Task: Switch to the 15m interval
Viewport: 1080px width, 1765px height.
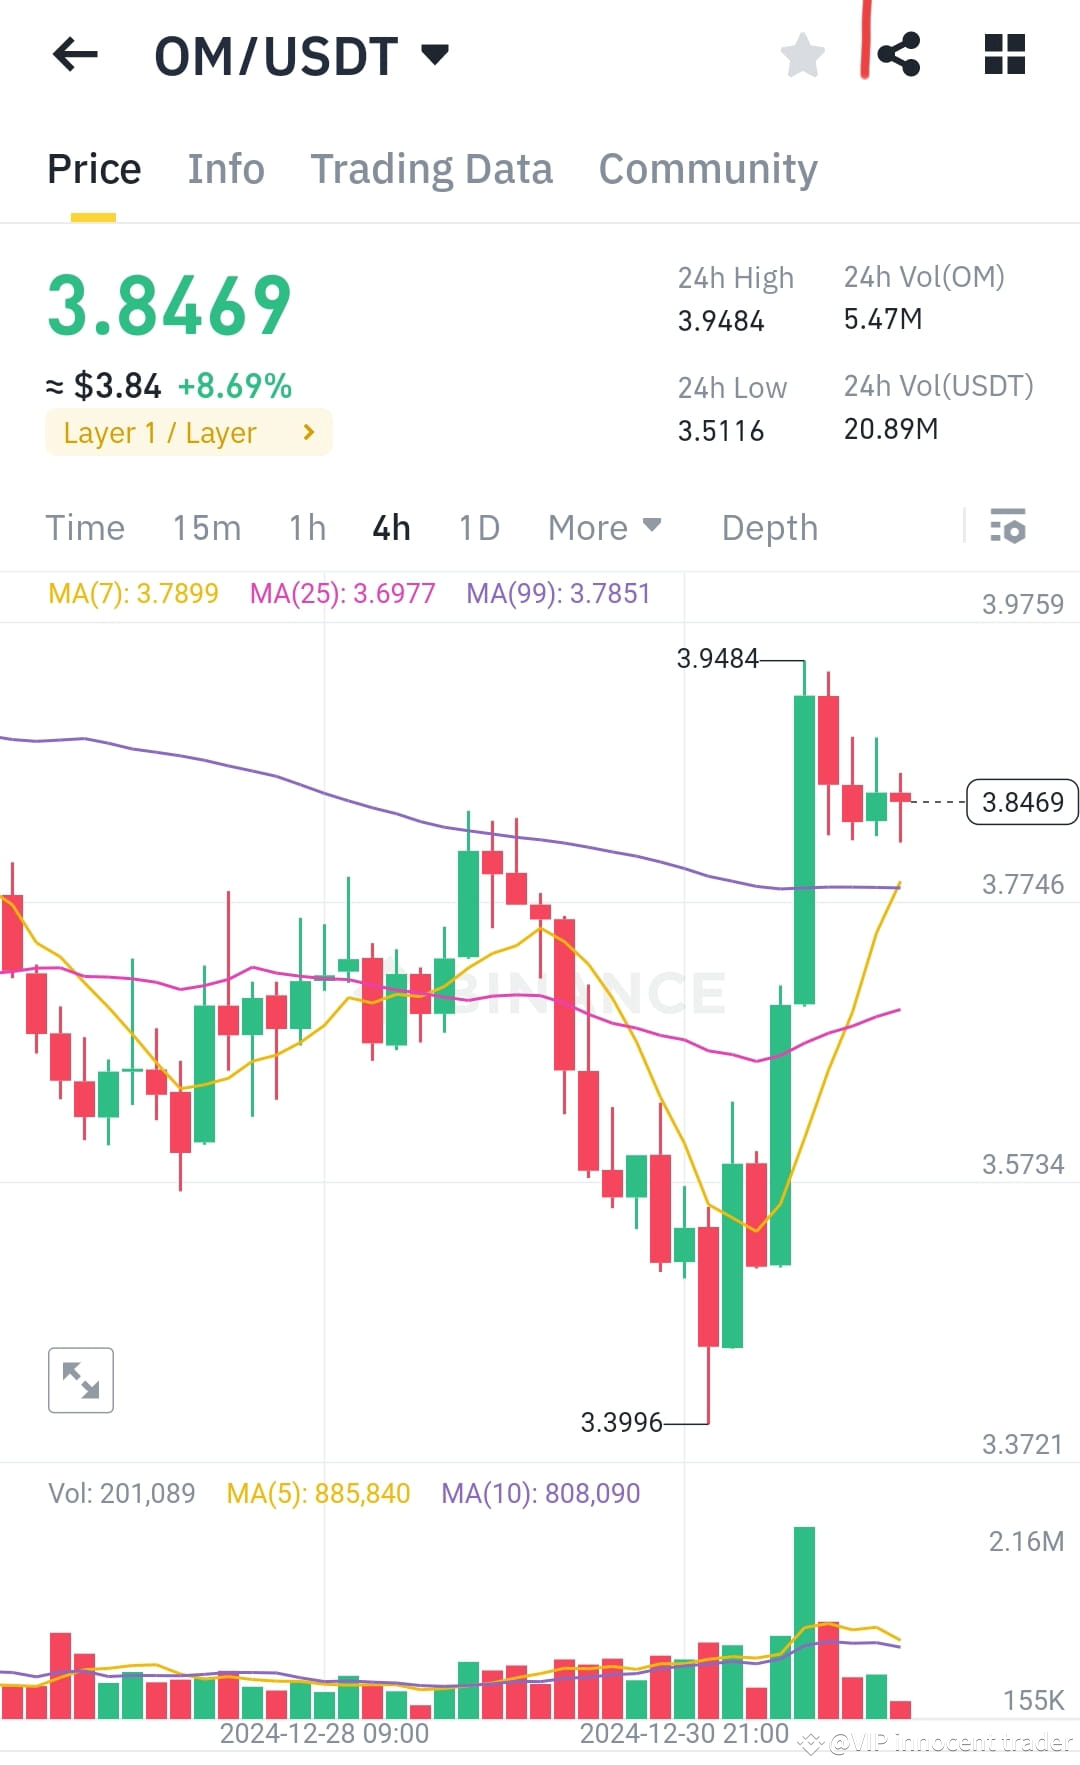Action: point(207,527)
